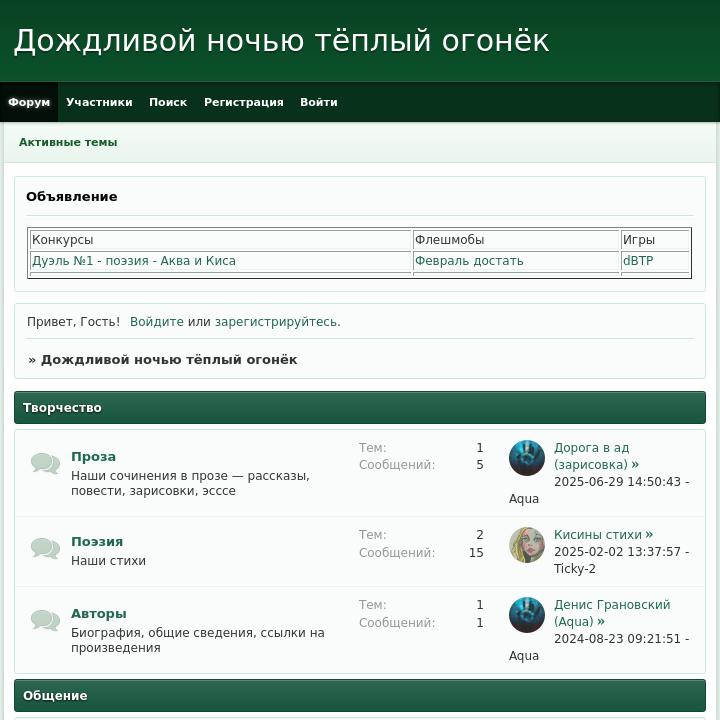The height and width of the screenshot is (720, 720).
Task: Click the speech bubble icon beside Авторы
Action: click(45, 621)
